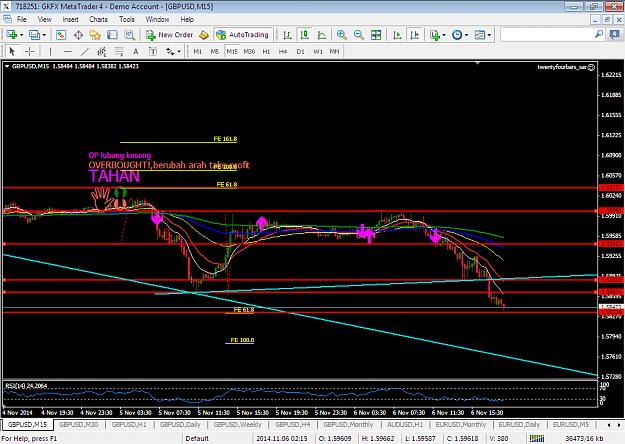625x444 pixels.
Task: Click the Periods clock icon
Action: [x=457, y=35]
